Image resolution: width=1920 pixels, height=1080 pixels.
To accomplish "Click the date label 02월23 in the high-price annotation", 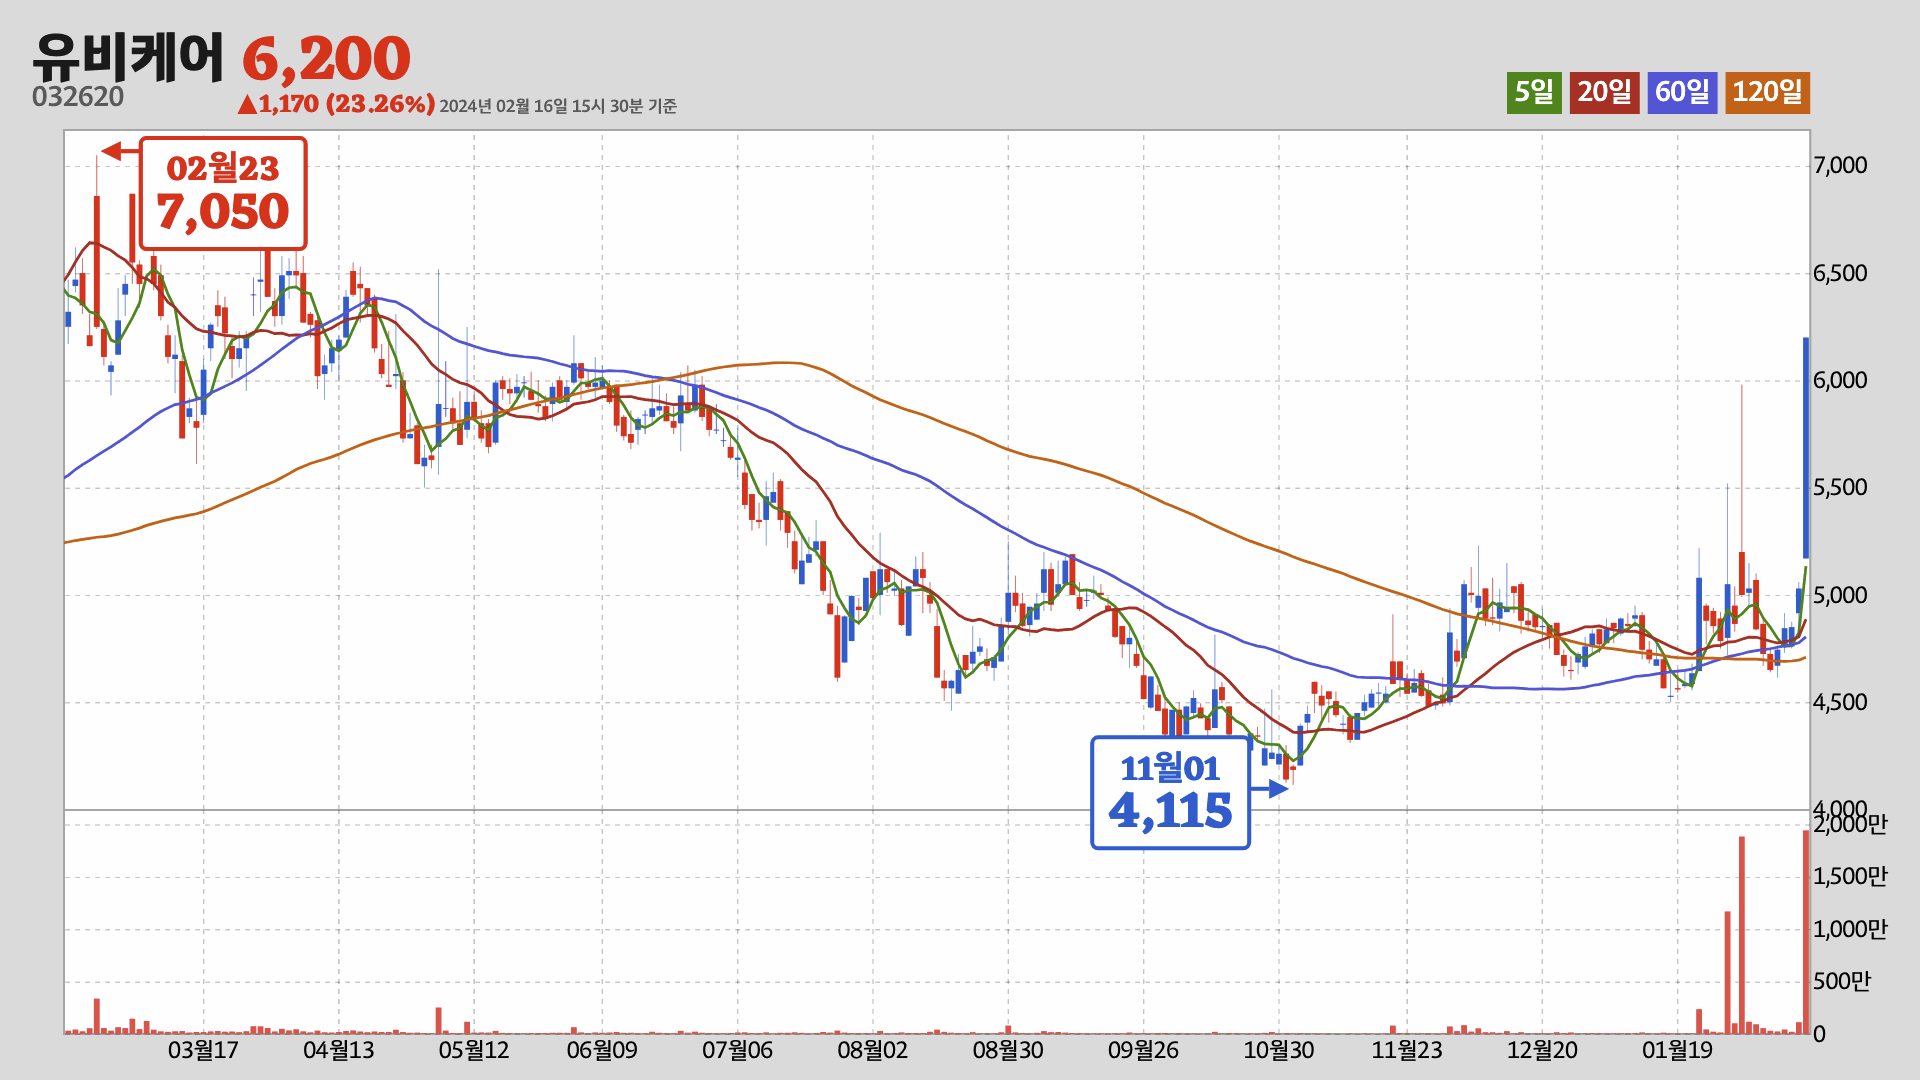I will point(222,168).
